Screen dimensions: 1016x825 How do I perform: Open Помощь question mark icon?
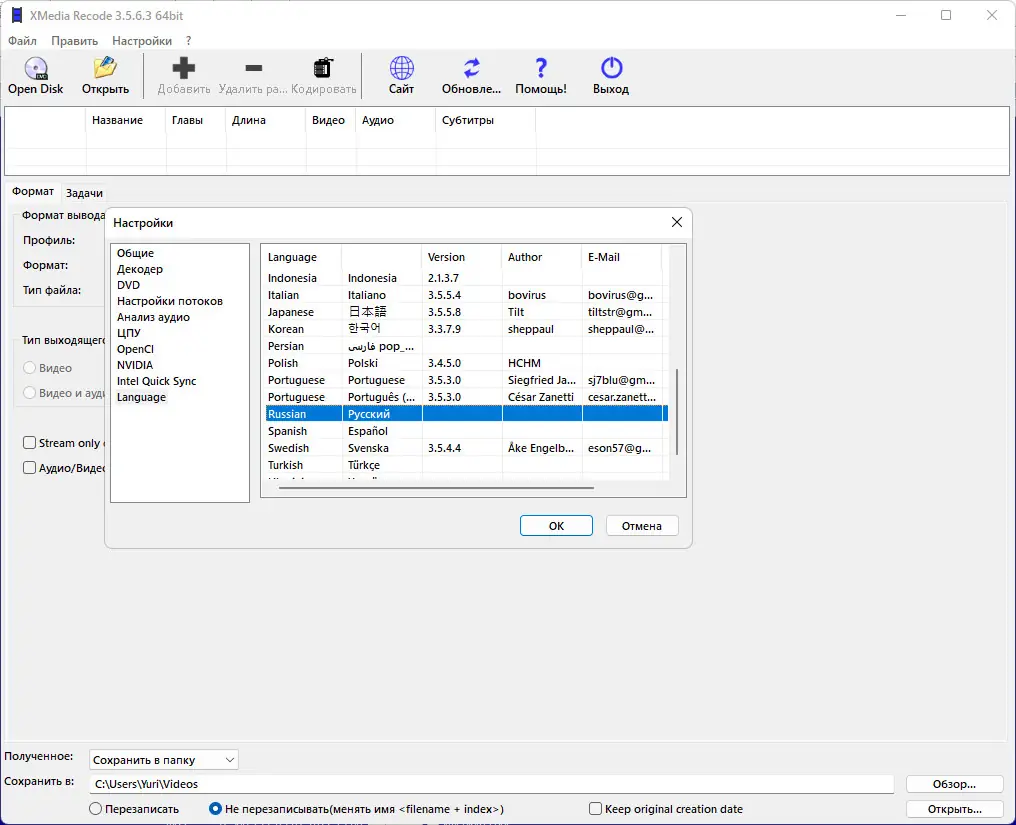[x=541, y=67]
